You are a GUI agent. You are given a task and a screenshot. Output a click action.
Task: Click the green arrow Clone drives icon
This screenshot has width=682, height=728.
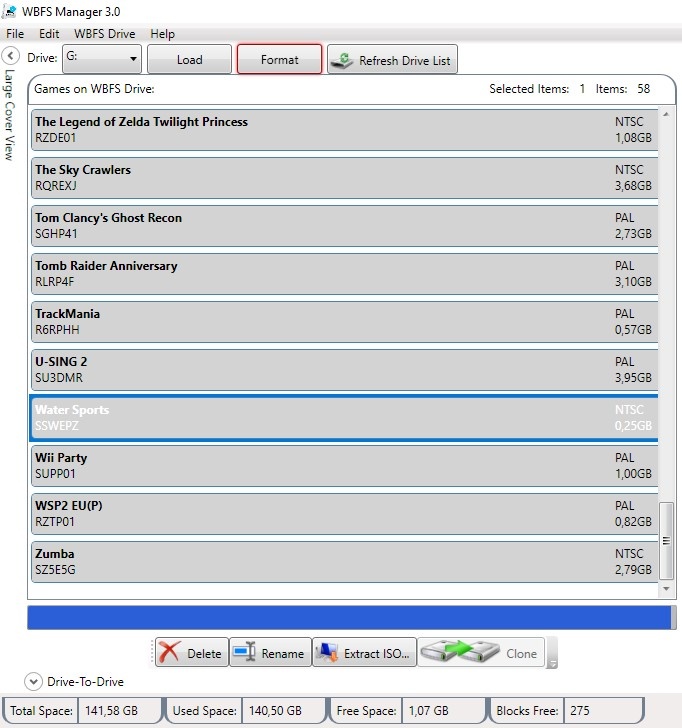(x=458, y=653)
